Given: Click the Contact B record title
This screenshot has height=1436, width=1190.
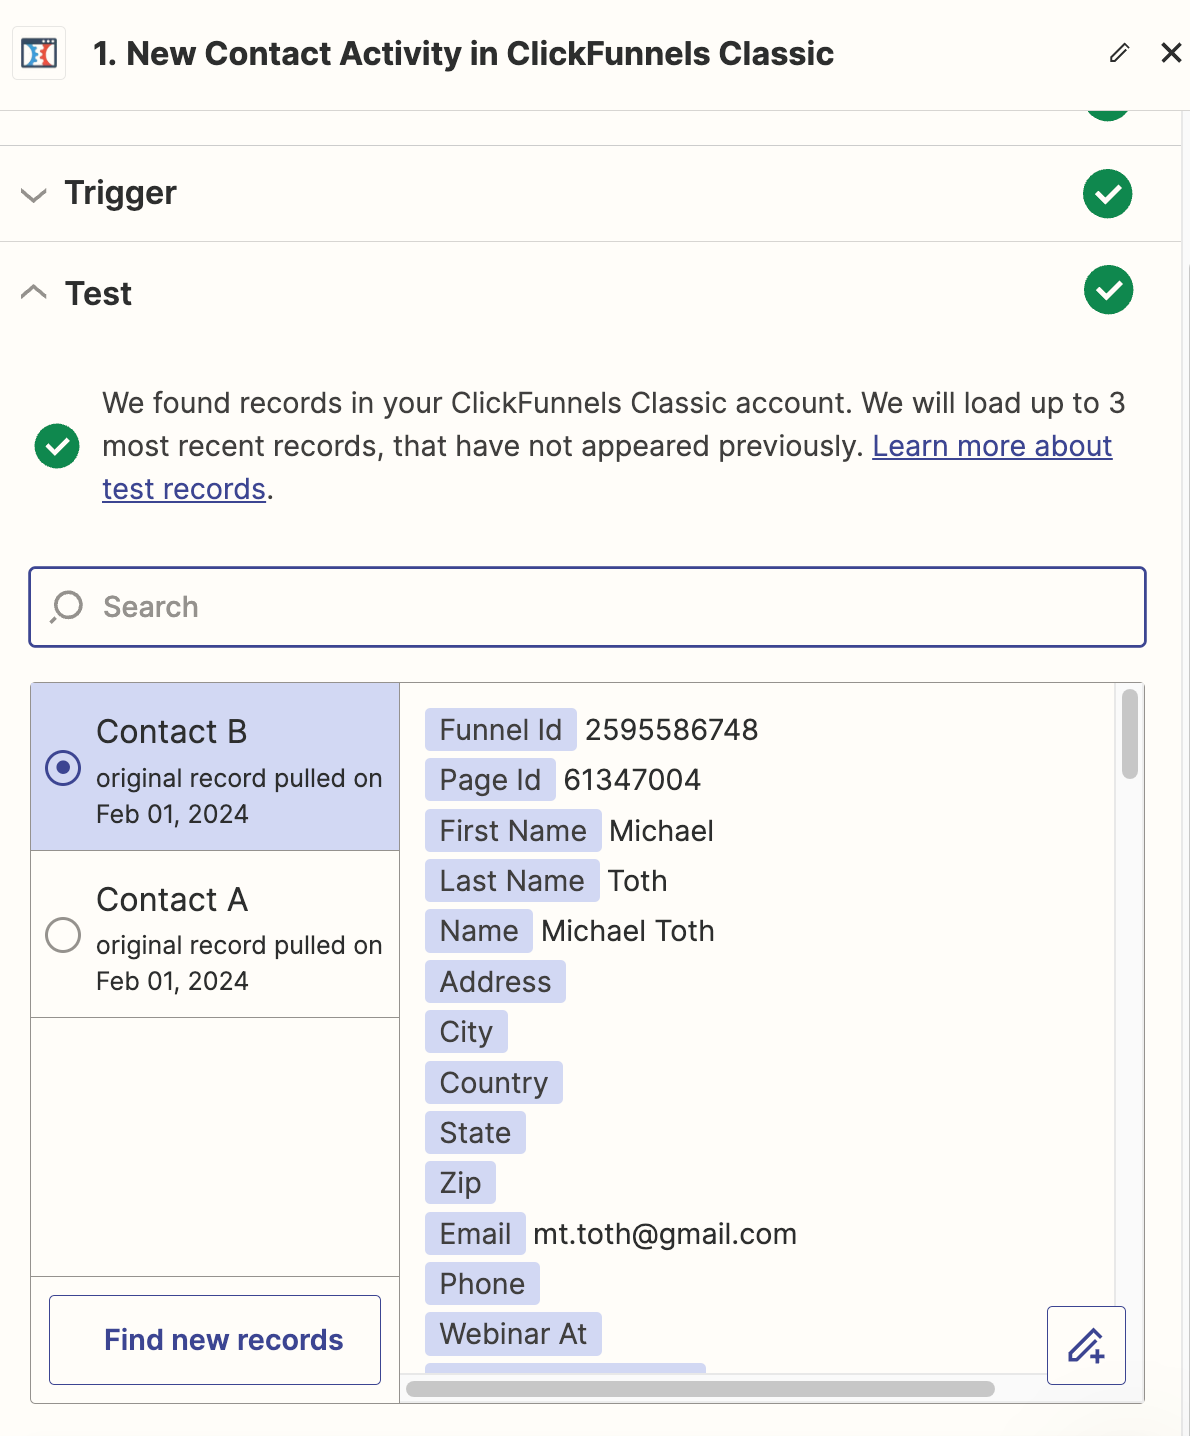Looking at the screenshot, I should (172, 732).
